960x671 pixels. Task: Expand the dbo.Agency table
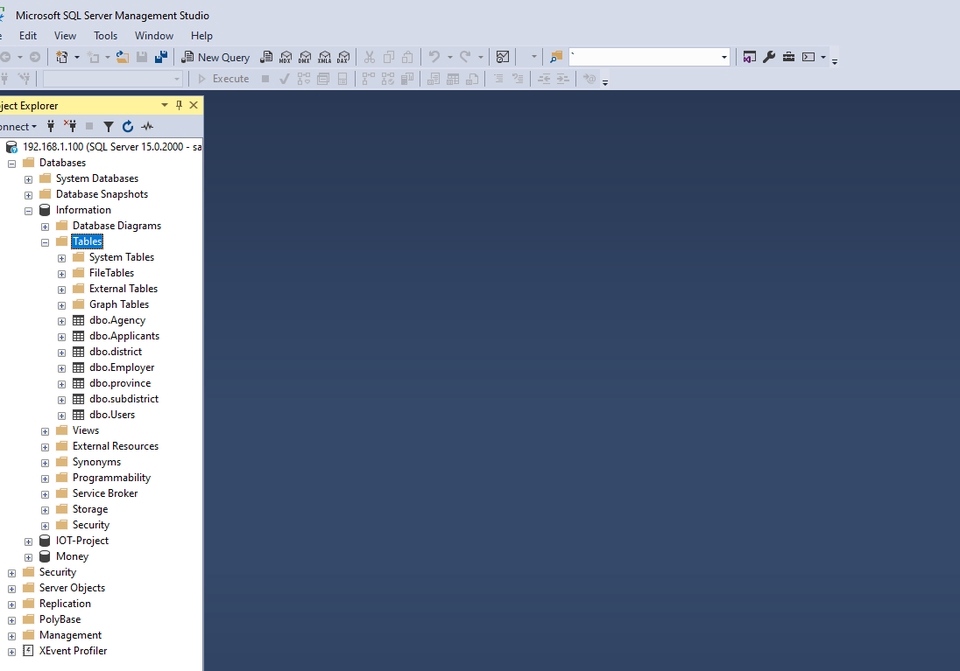61,321
